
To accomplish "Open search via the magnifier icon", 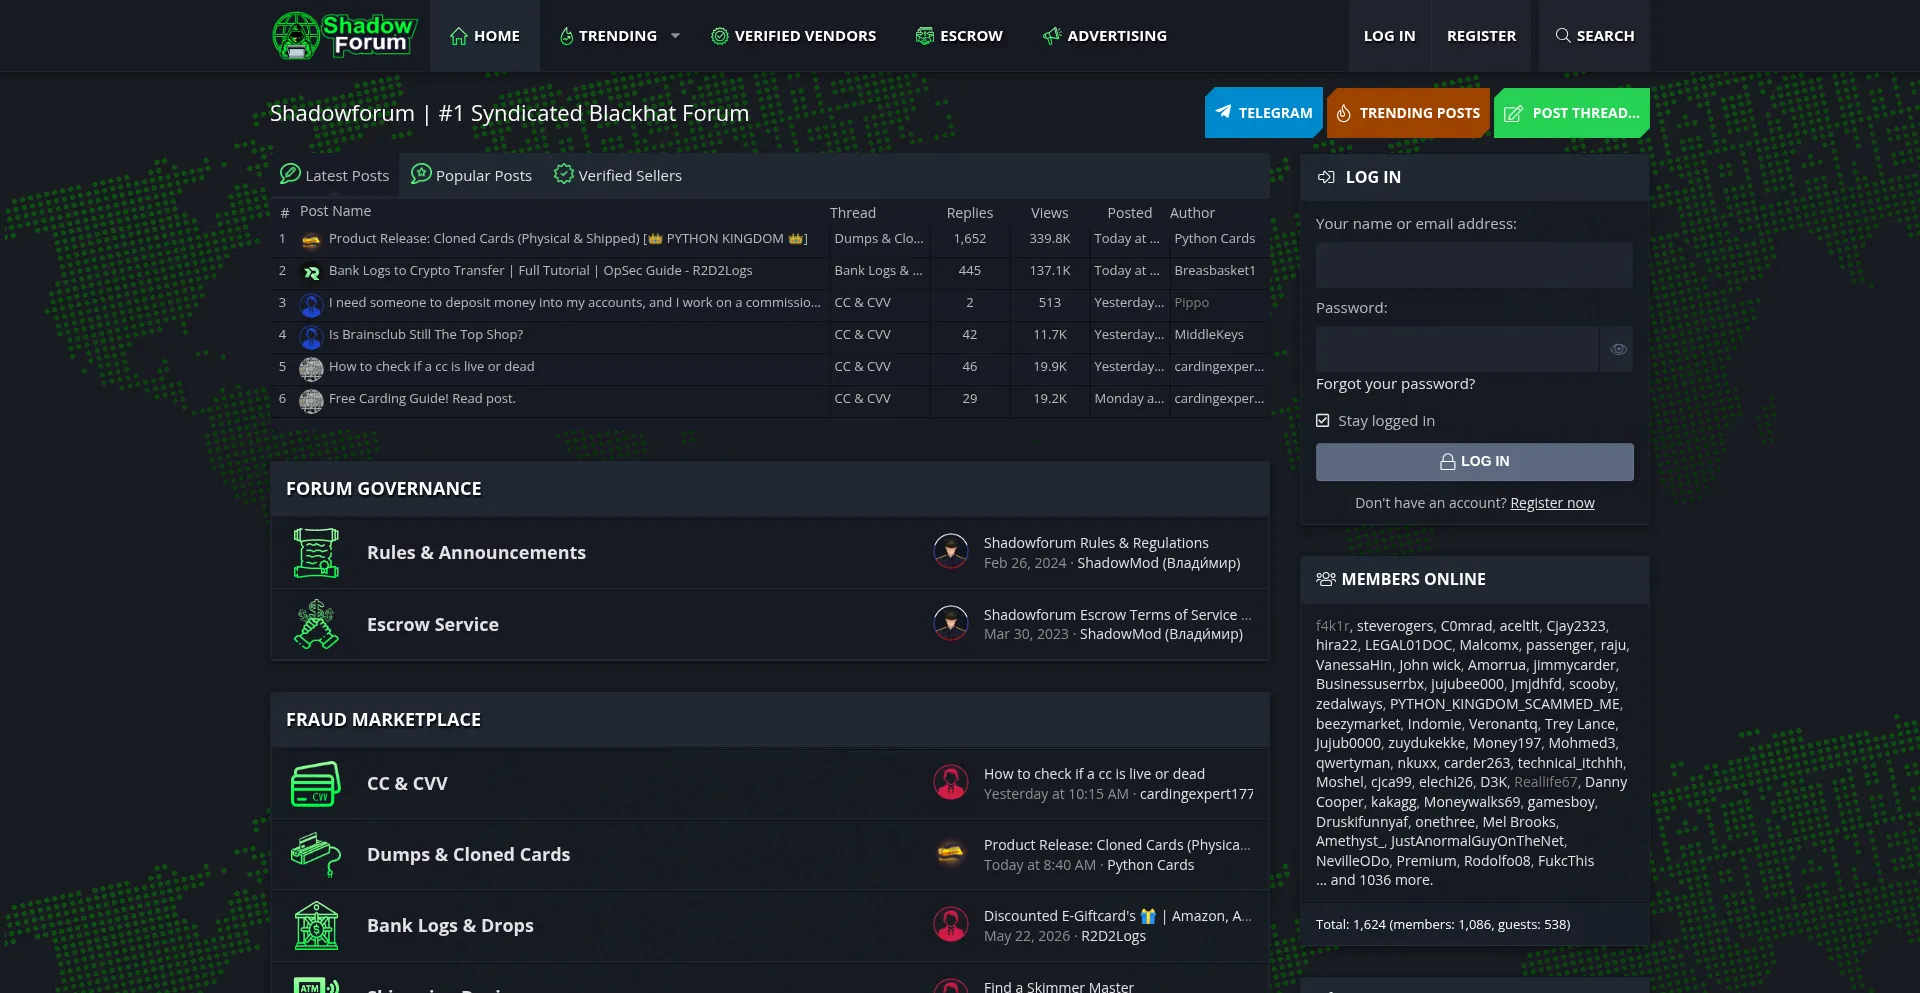I will pos(1562,36).
